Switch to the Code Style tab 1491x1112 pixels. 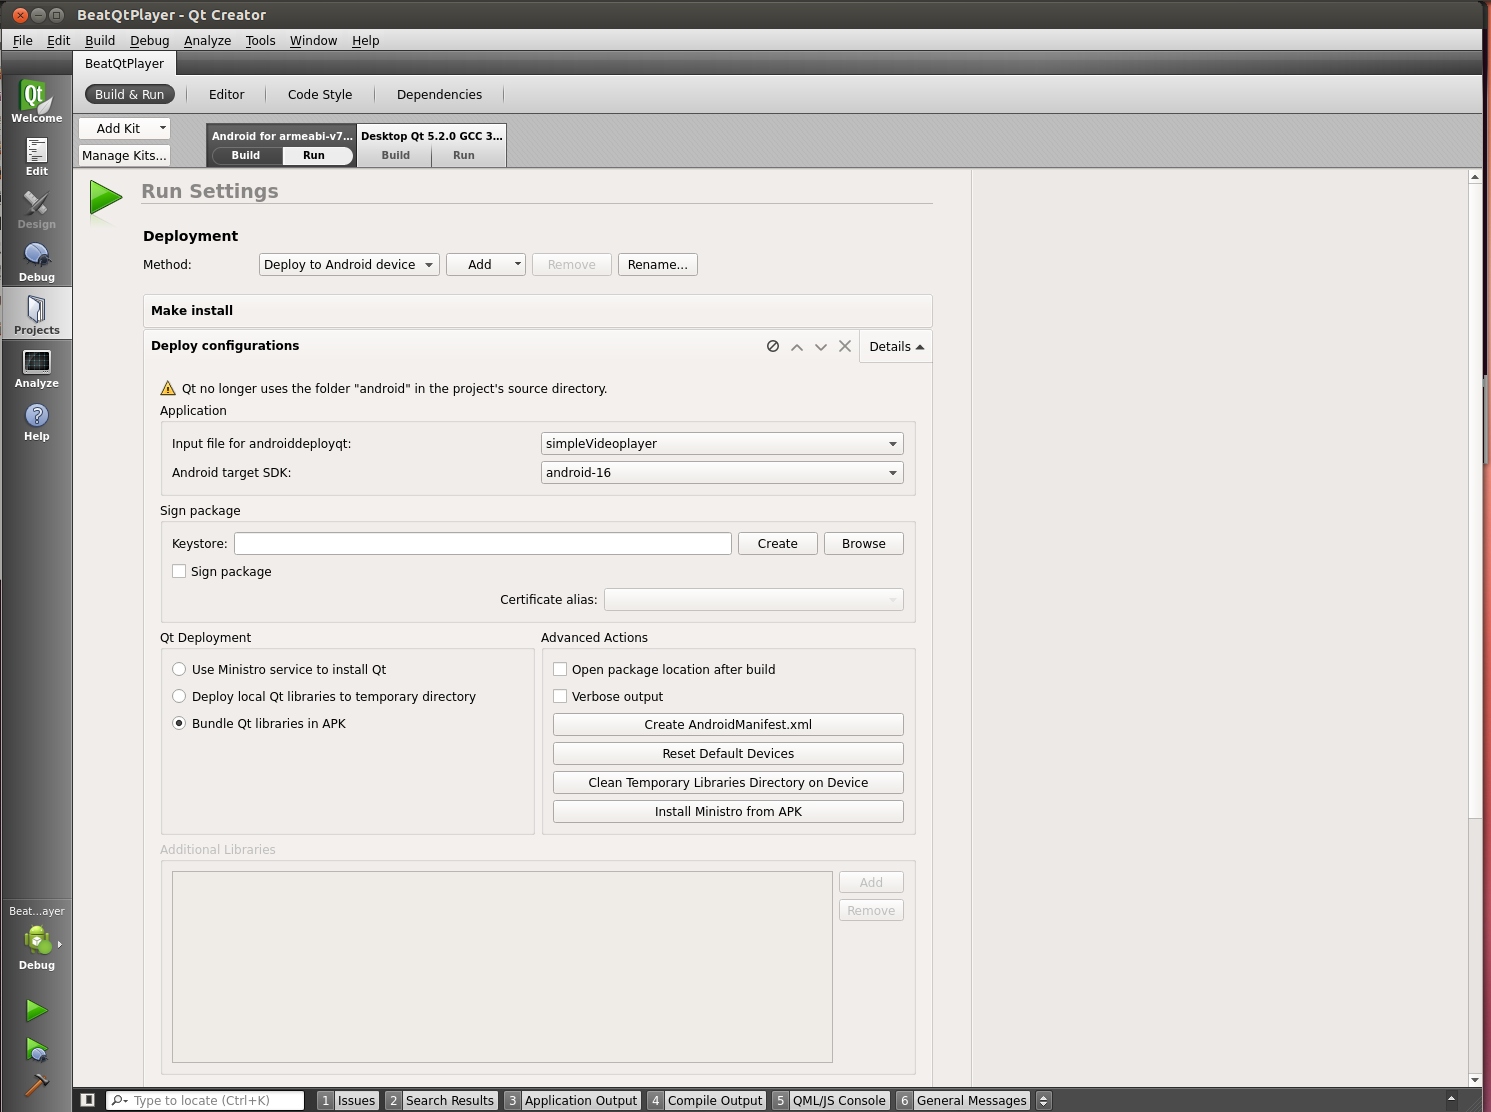point(319,94)
